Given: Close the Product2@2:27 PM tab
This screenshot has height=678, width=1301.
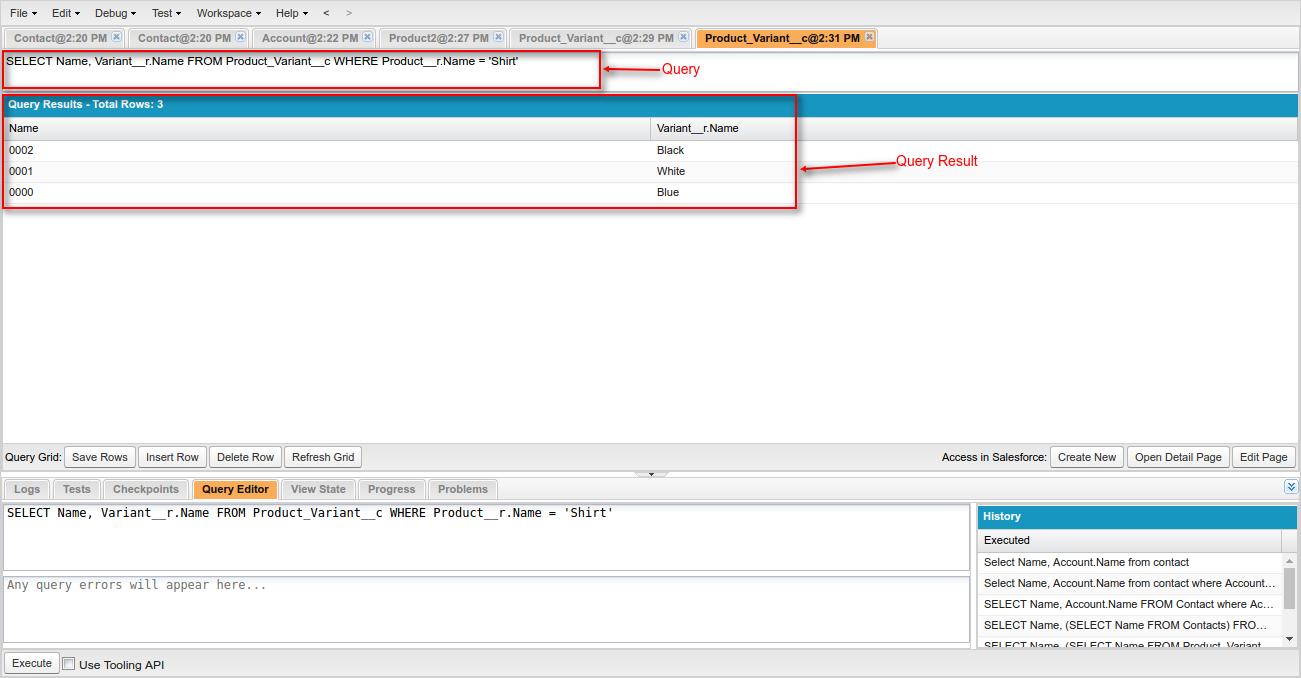Looking at the screenshot, I should (x=497, y=36).
